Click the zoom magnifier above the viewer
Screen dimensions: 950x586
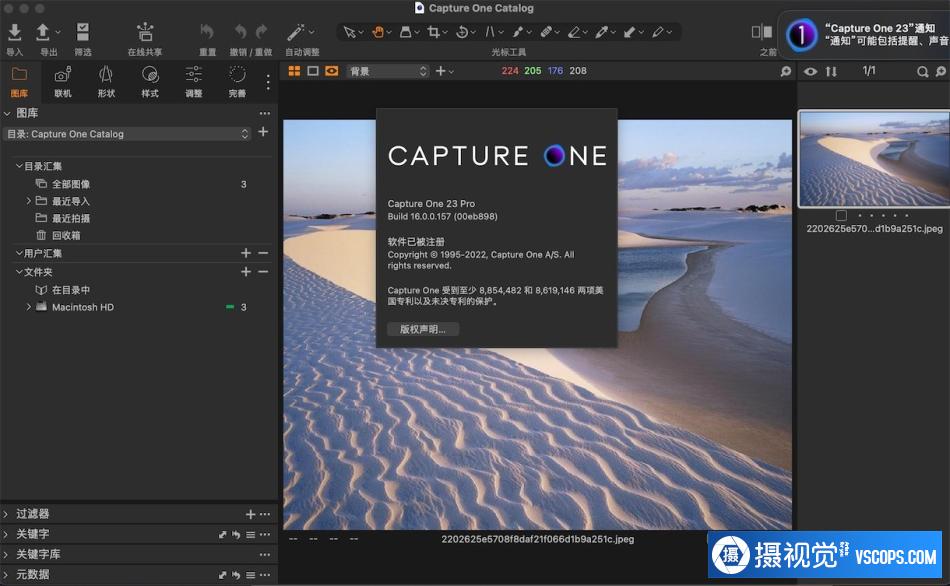[786, 72]
